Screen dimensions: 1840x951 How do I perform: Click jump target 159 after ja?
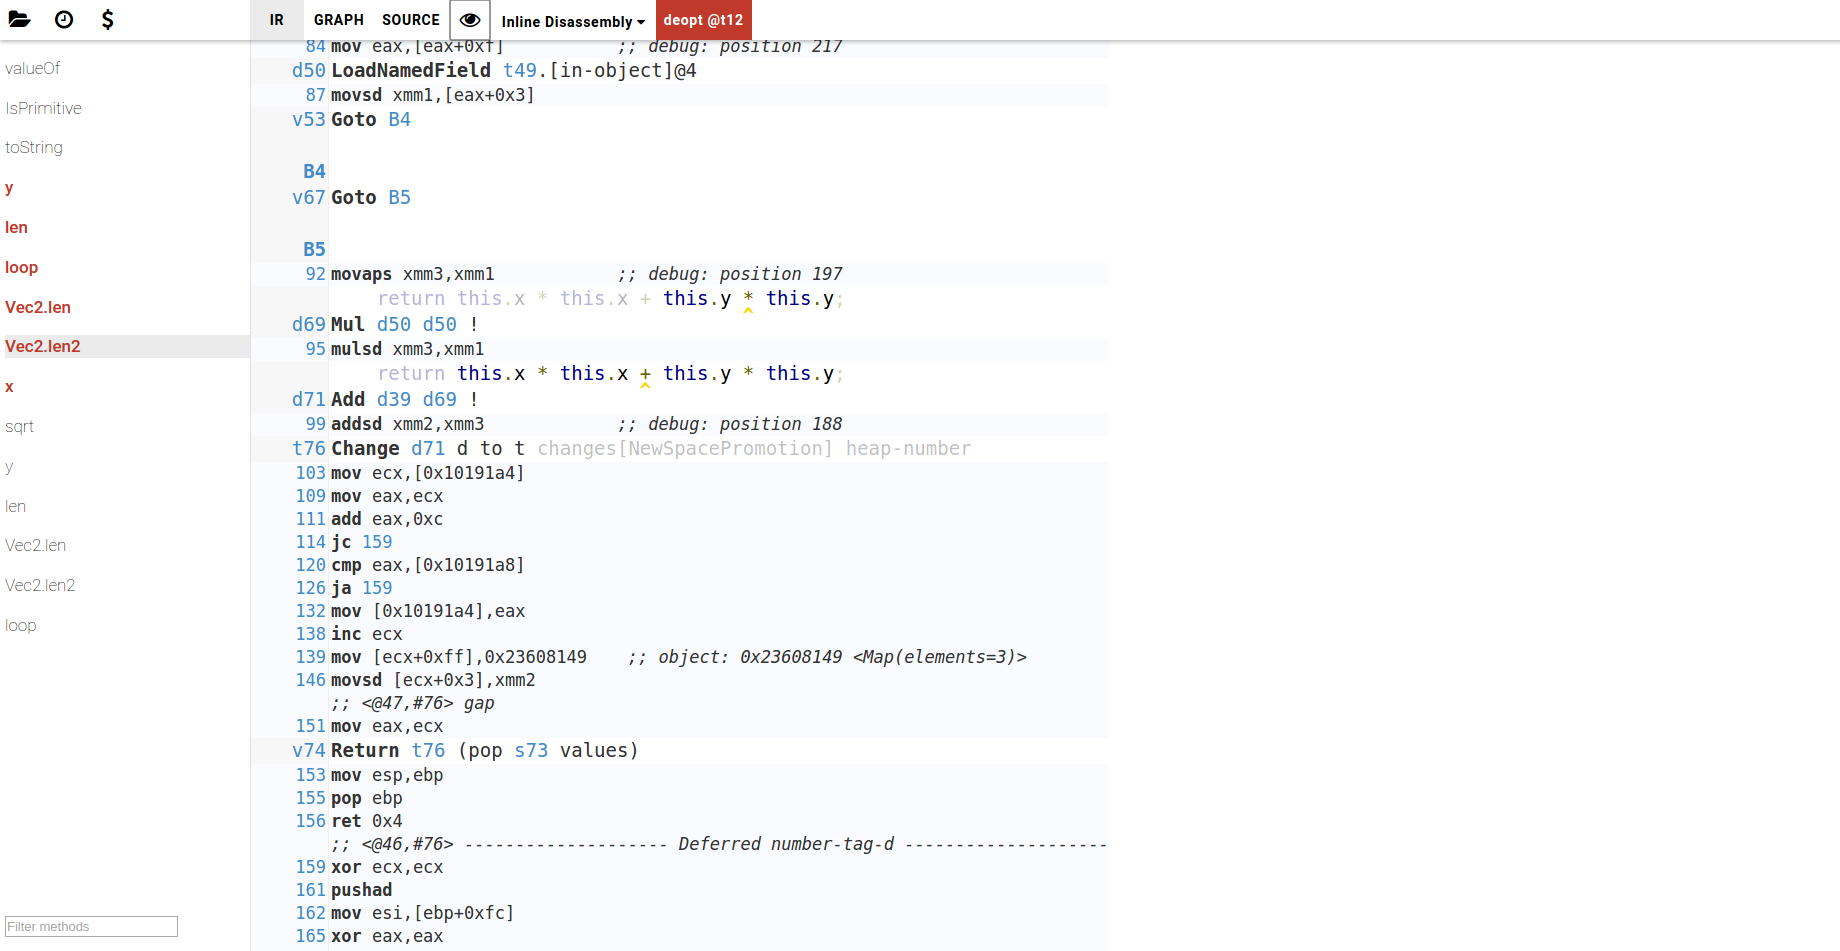377,588
